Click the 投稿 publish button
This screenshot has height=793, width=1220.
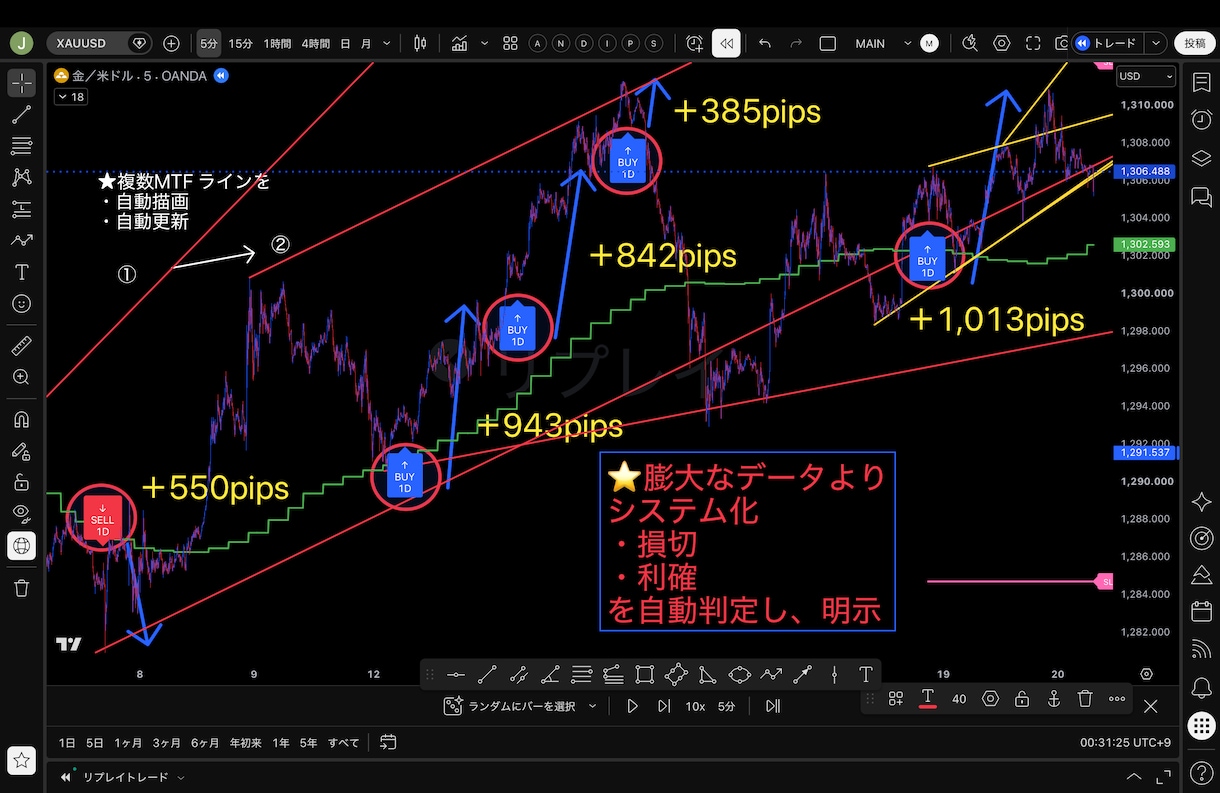pos(1195,43)
